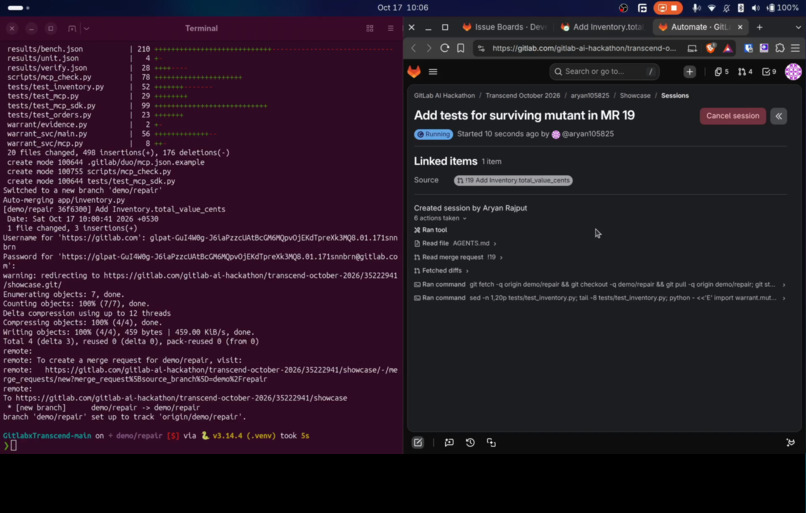Open the Wi-Fi icon in system tray
The image size is (806, 513).
pyautogui.click(x=711, y=8)
